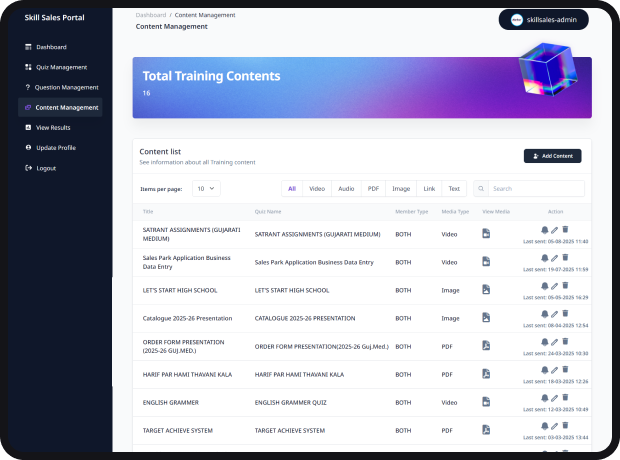Click the Quiz Name column header
This screenshot has width=620, height=460.
click(268, 212)
